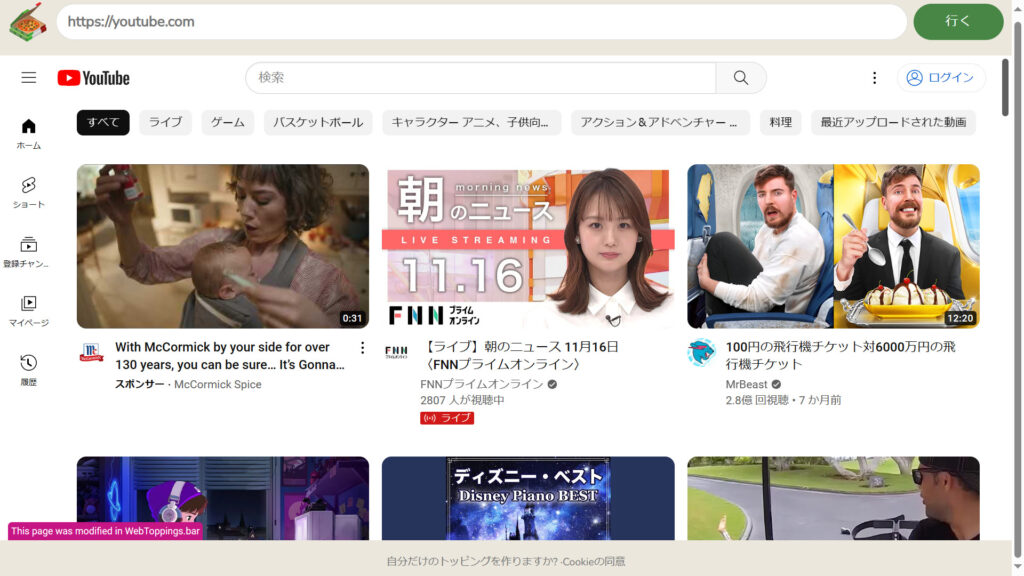Play the FNN live news thumbnail
1024x576 pixels.
(528, 246)
